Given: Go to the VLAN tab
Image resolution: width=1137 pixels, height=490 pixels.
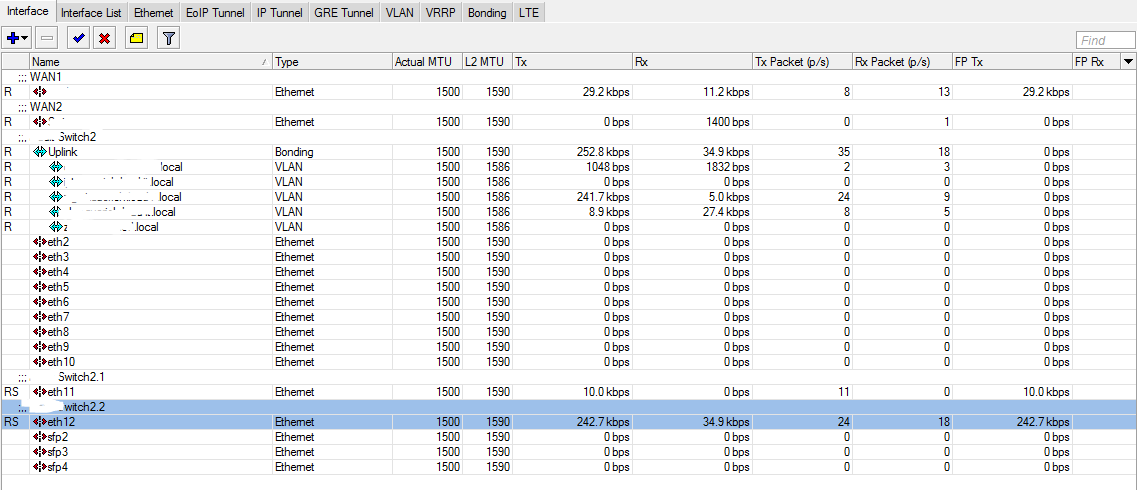Looking at the screenshot, I should click(x=400, y=12).
